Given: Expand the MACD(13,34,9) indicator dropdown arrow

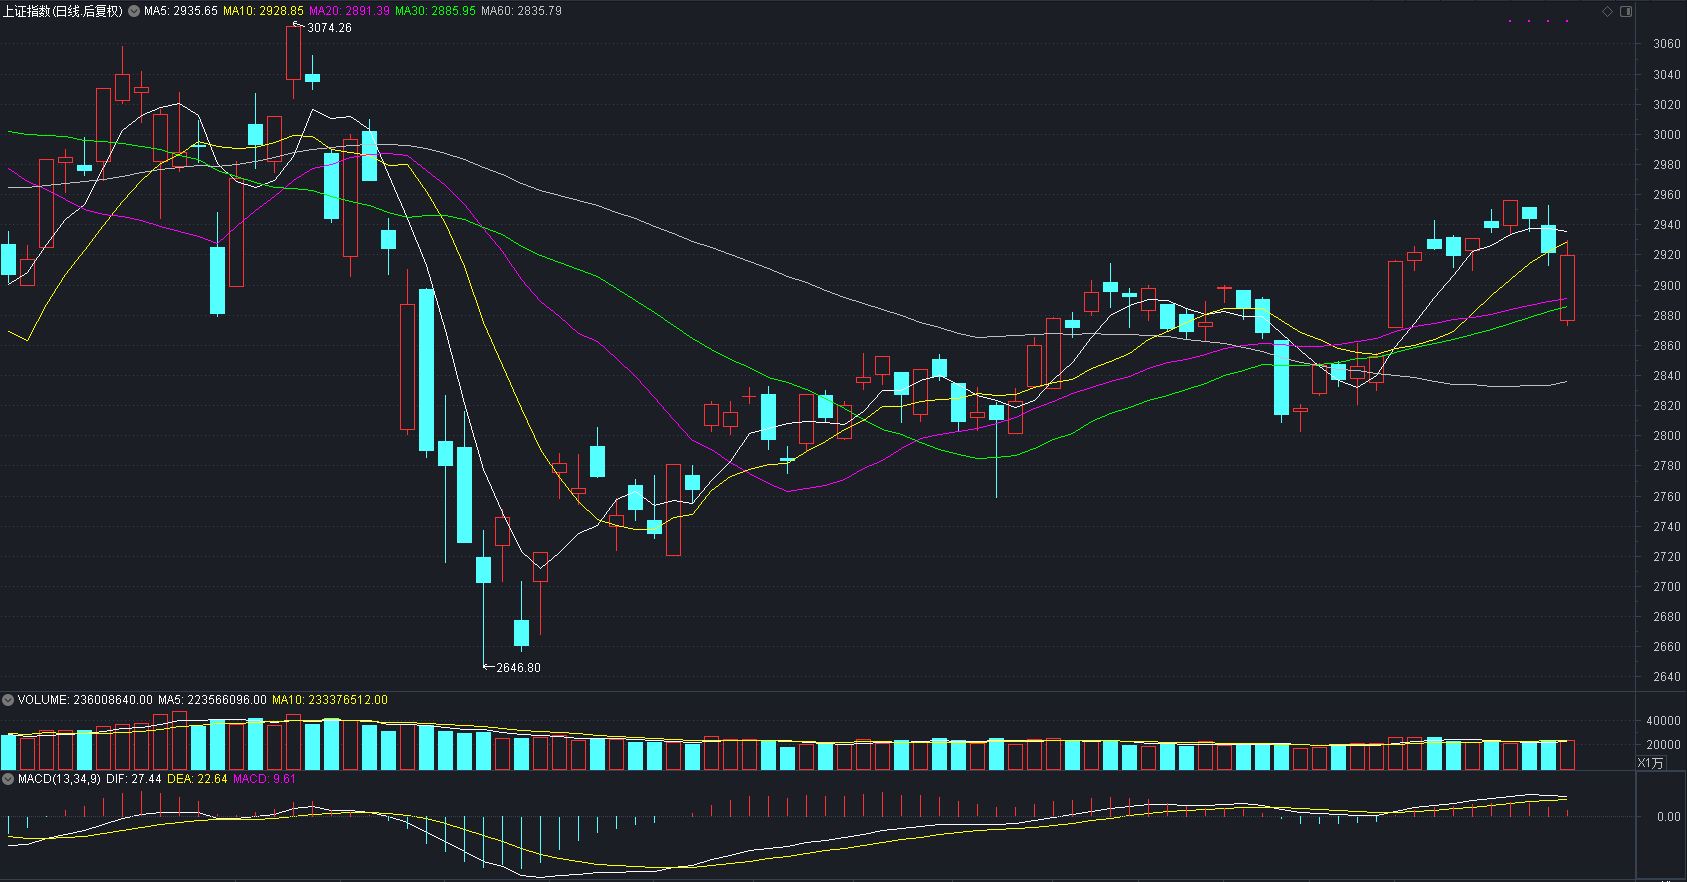Looking at the screenshot, I should 8,779.
